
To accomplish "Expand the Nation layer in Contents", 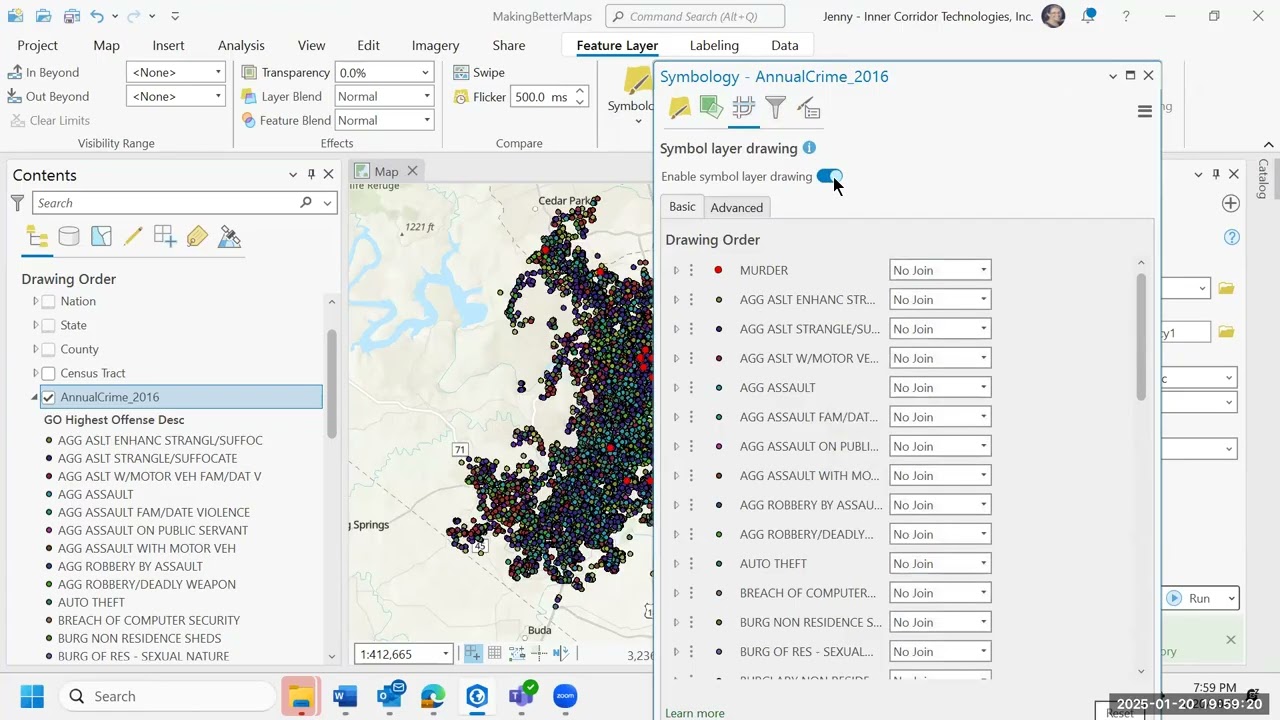I will click(x=35, y=301).
